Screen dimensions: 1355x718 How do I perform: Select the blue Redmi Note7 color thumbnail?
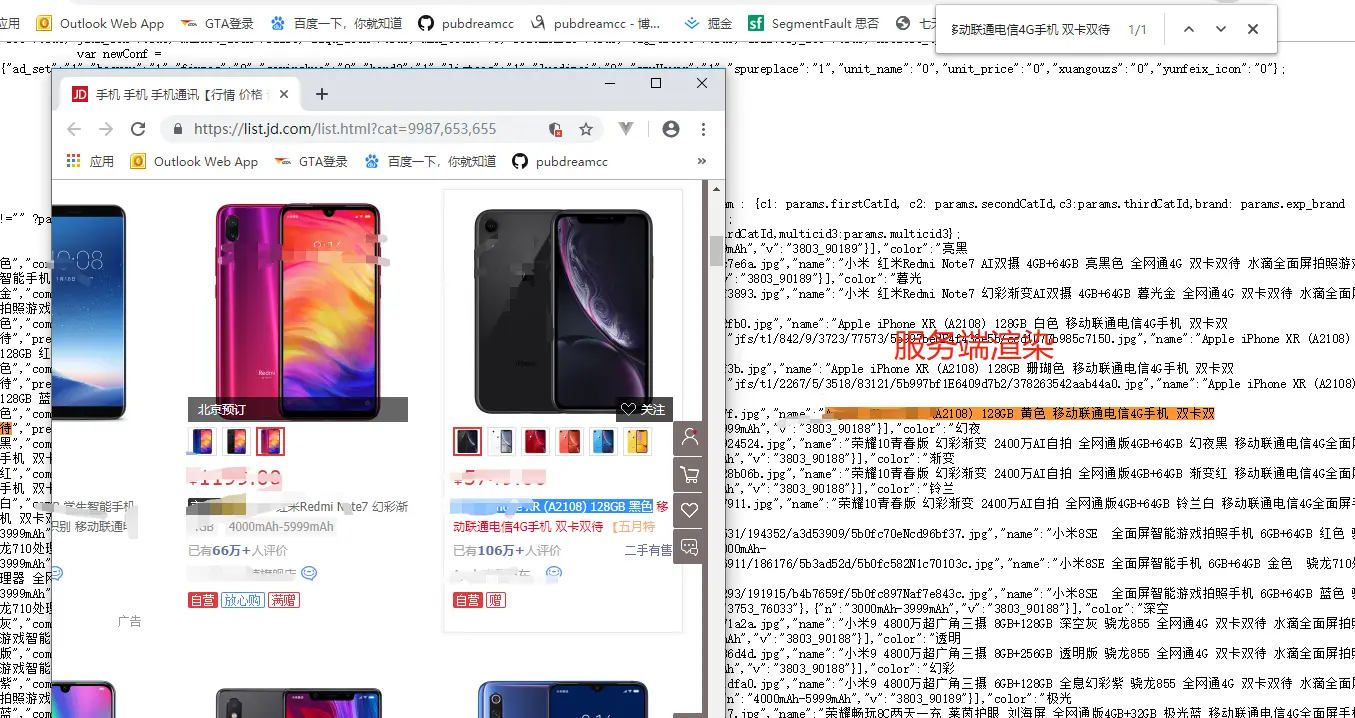click(x=202, y=441)
